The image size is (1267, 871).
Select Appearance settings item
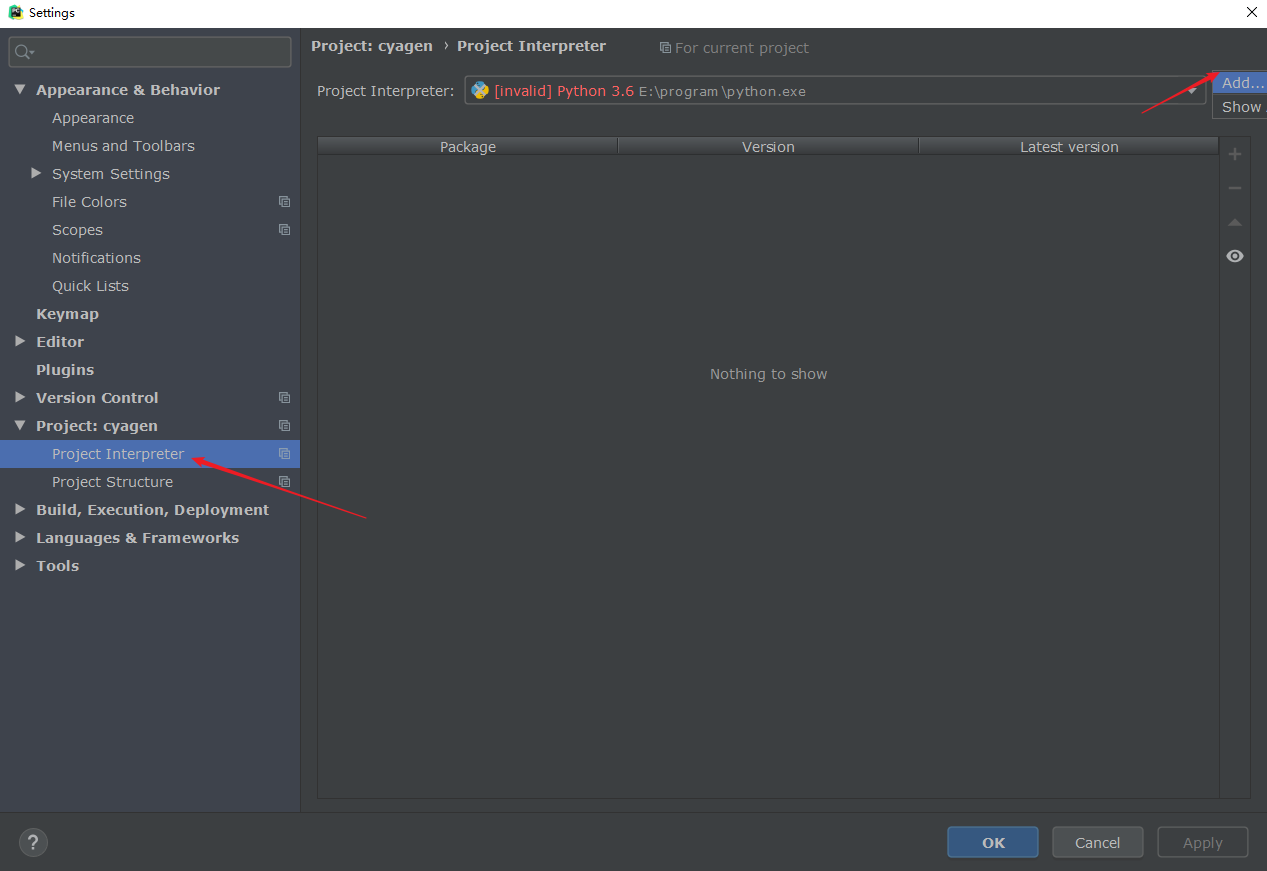click(x=93, y=118)
